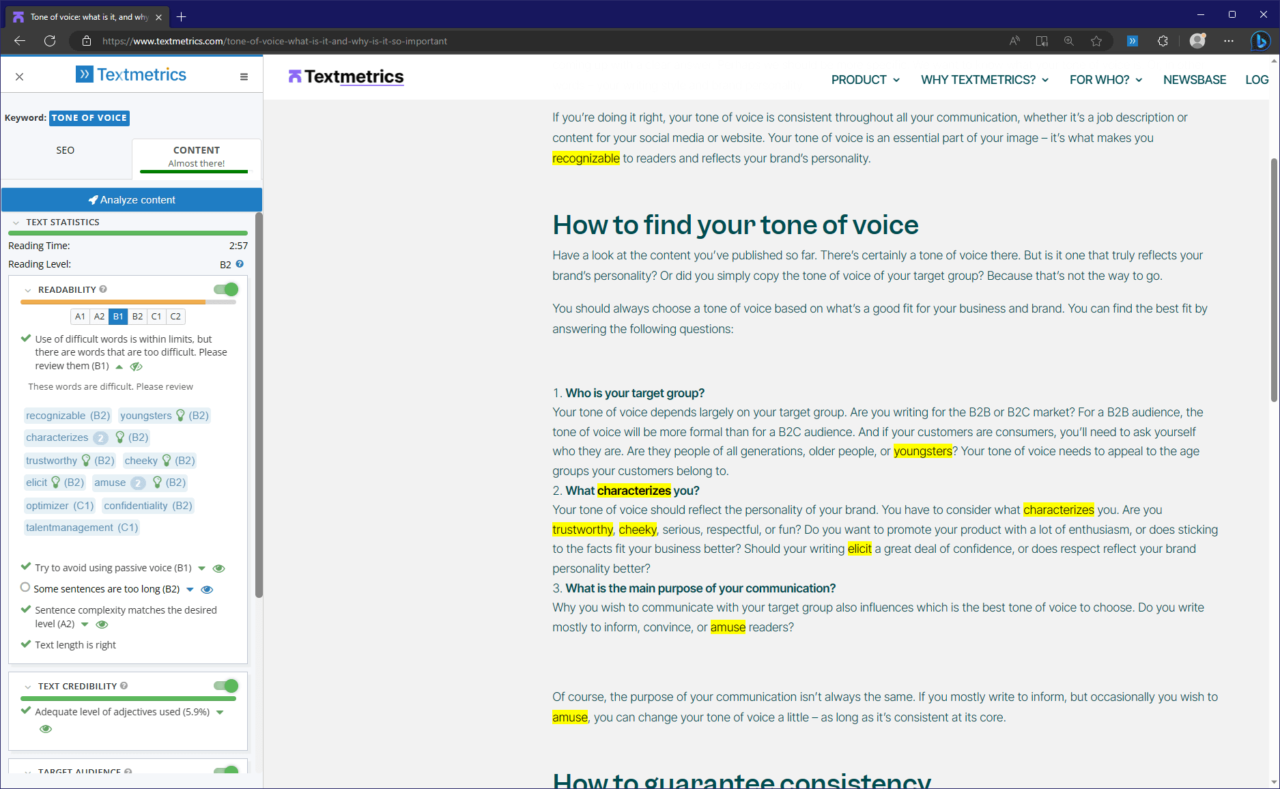Select the radio circle for 'Some sentences are too long'

(x=25, y=588)
